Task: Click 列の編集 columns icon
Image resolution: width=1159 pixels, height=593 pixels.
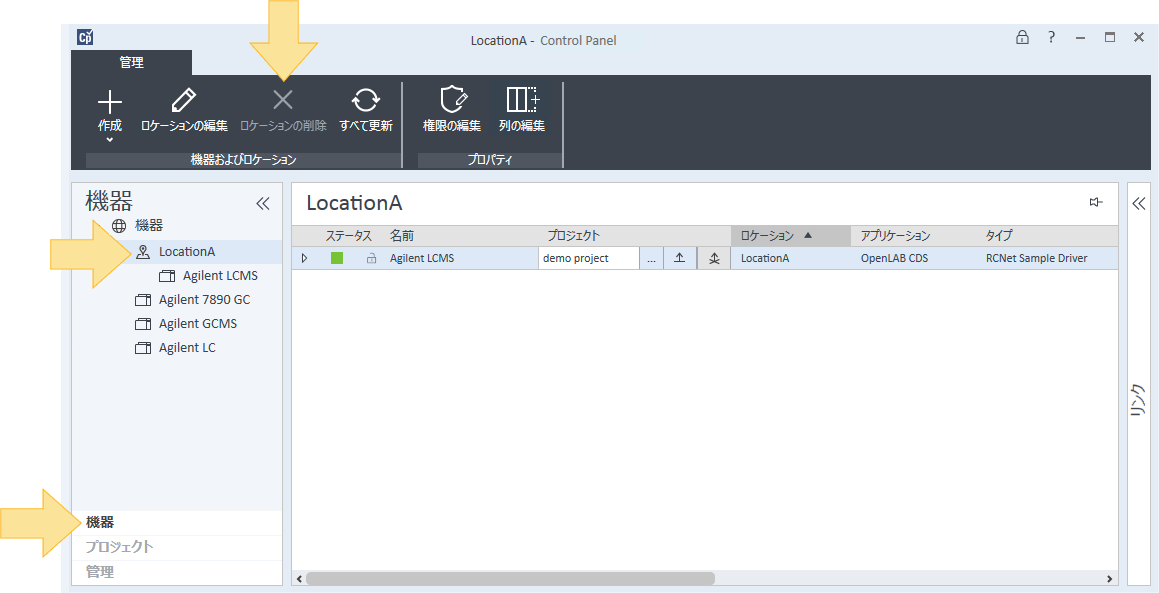Action: 522,100
